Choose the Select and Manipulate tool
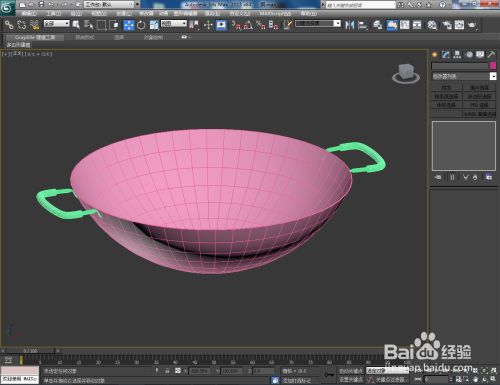This screenshot has width=500, height=385. (208, 25)
